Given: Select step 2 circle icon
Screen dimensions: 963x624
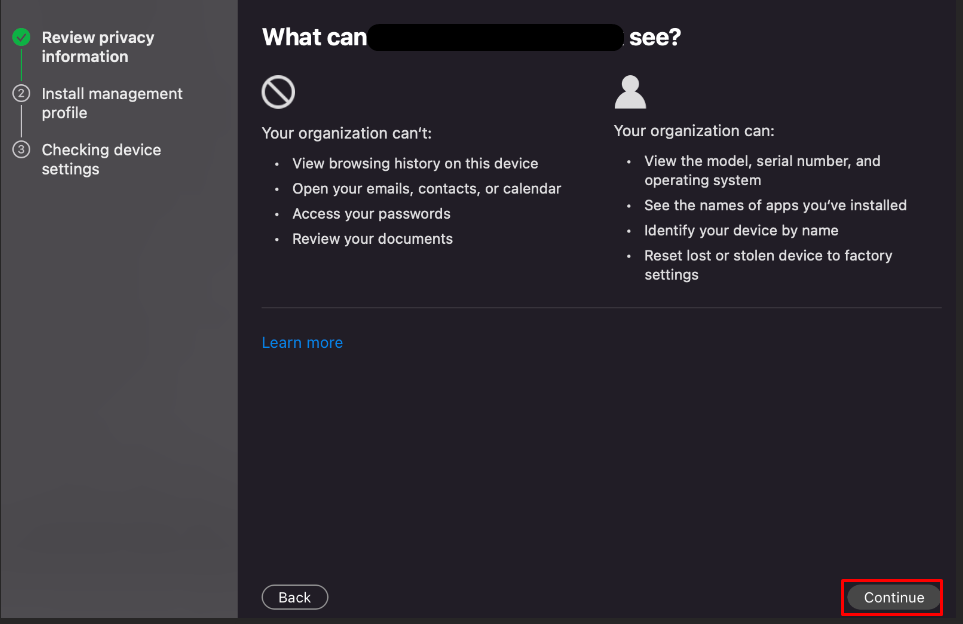Looking at the screenshot, I should click(21, 93).
